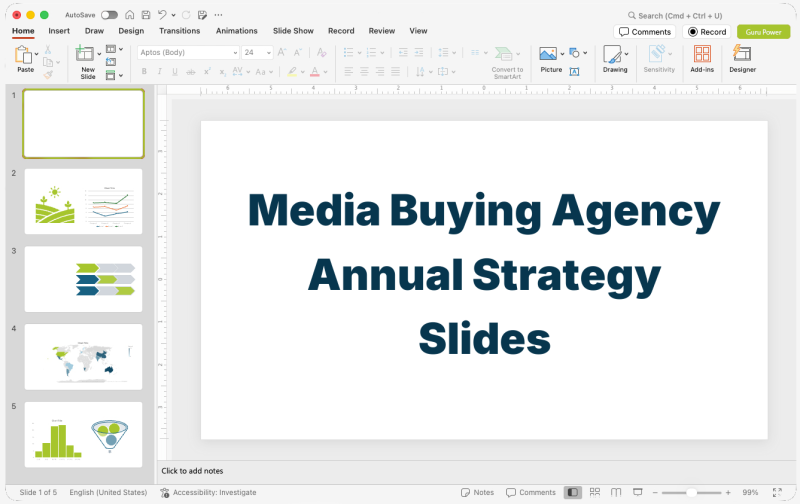Open the Drawing tools
The image size is (800, 504).
[615, 59]
